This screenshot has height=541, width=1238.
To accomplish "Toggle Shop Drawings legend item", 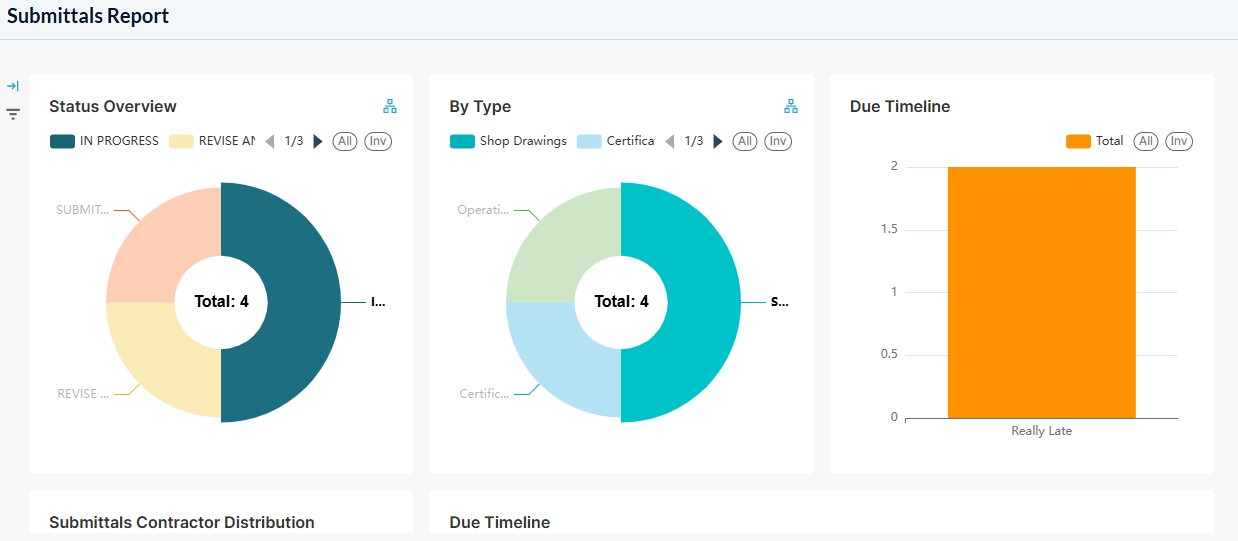I will coord(508,141).
